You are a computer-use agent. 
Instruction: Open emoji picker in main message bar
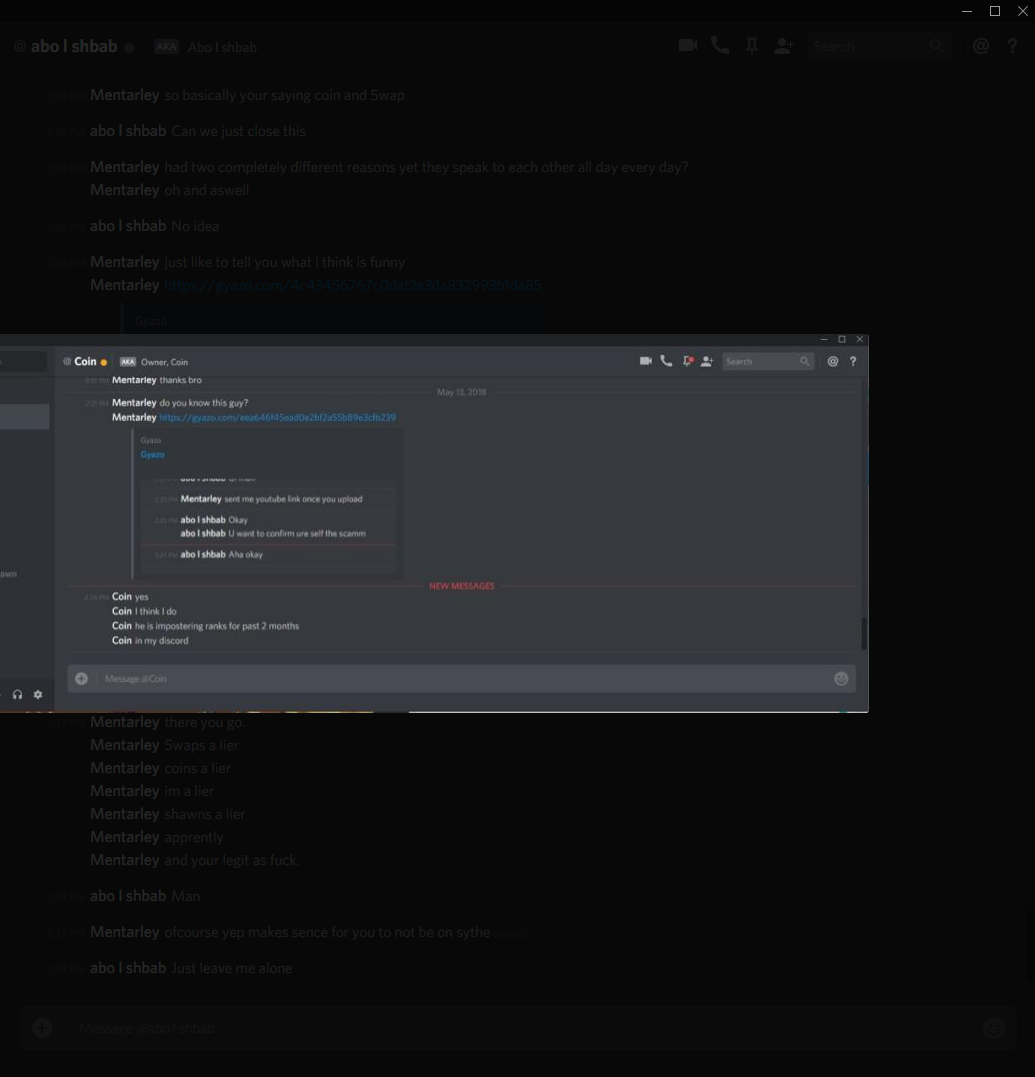994,1028
